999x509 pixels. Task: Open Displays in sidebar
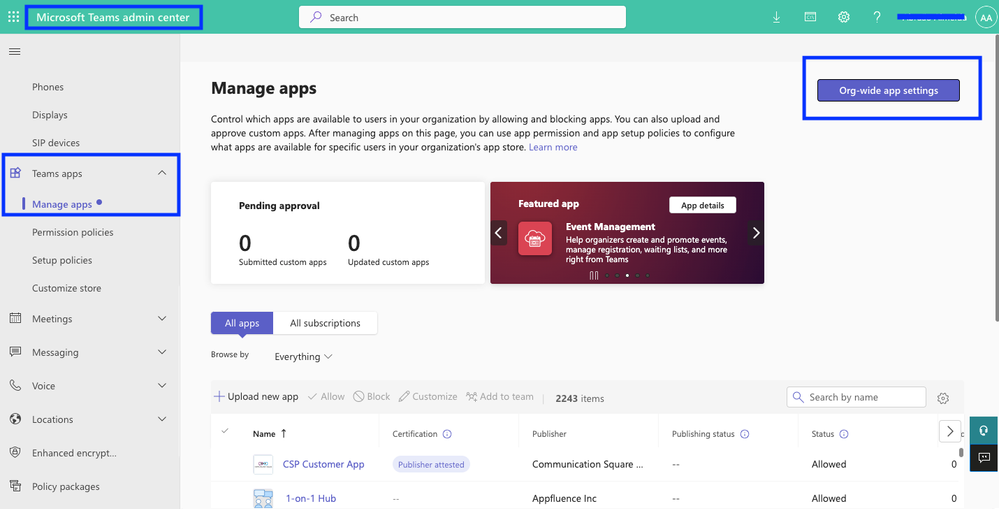click(x=50, y=115)
